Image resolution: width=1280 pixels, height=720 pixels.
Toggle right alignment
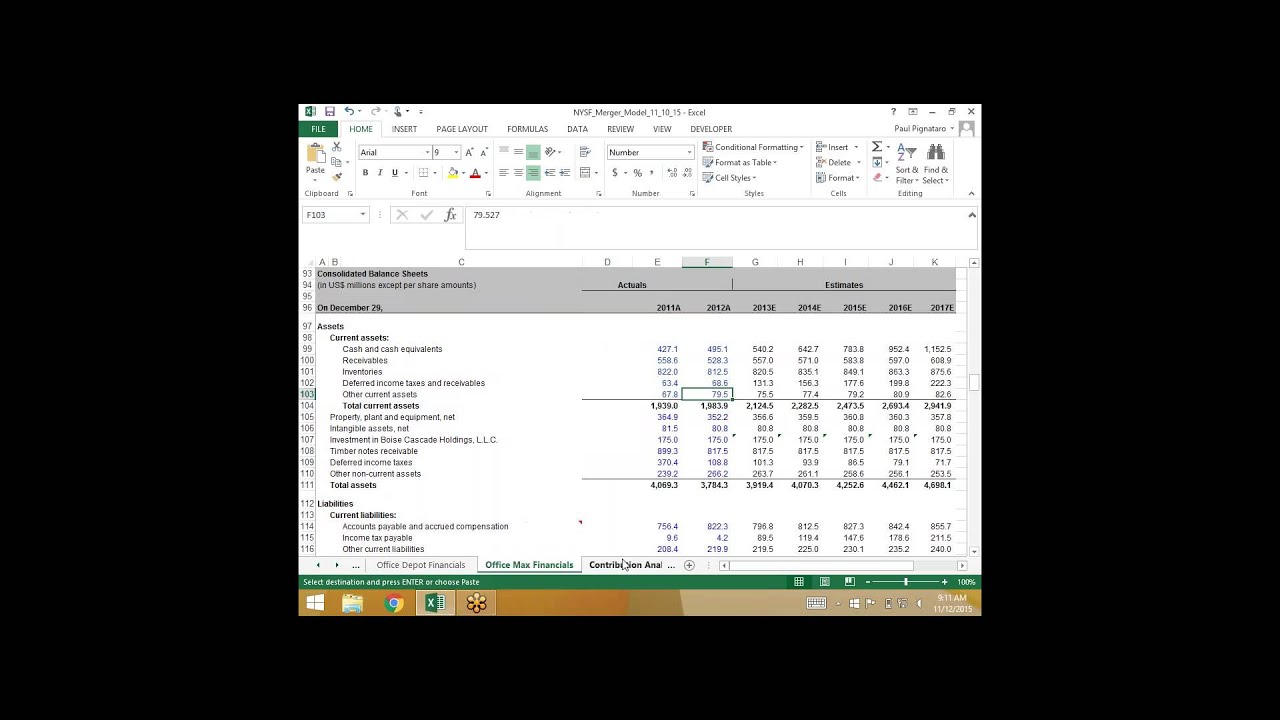tap(533, 173)
